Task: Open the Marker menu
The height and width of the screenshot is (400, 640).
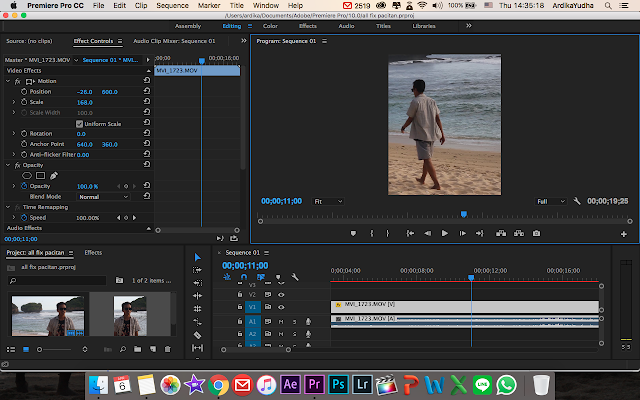Action: [x=209, y=6]
